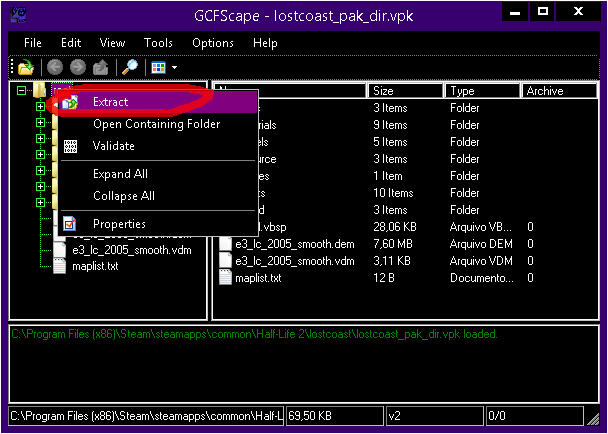This screenshot has width=608, height=434.
Task: Click the 5 Items size cell
Action: point(390,142)
